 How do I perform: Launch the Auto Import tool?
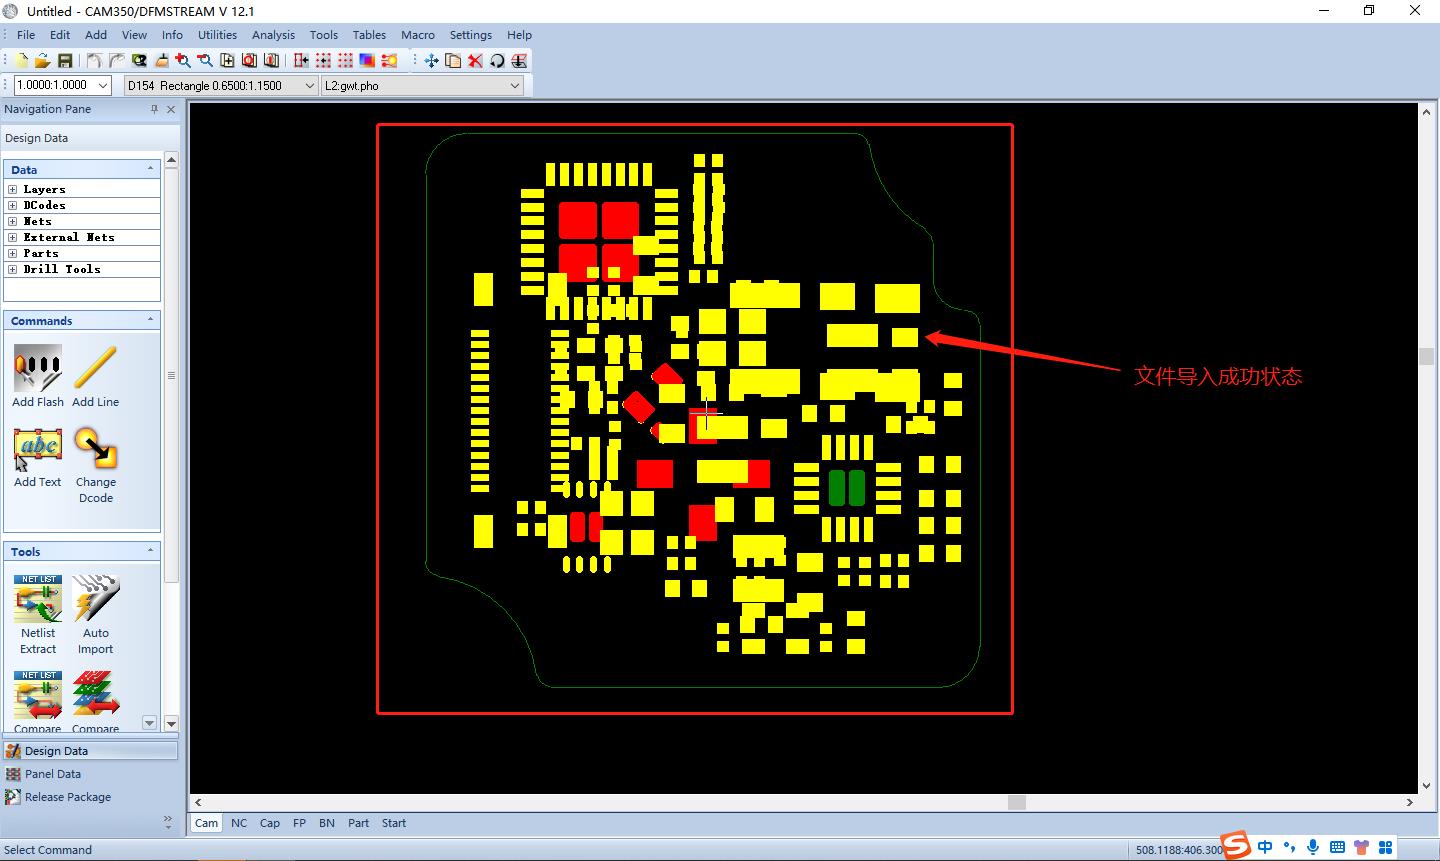(95, 600)
